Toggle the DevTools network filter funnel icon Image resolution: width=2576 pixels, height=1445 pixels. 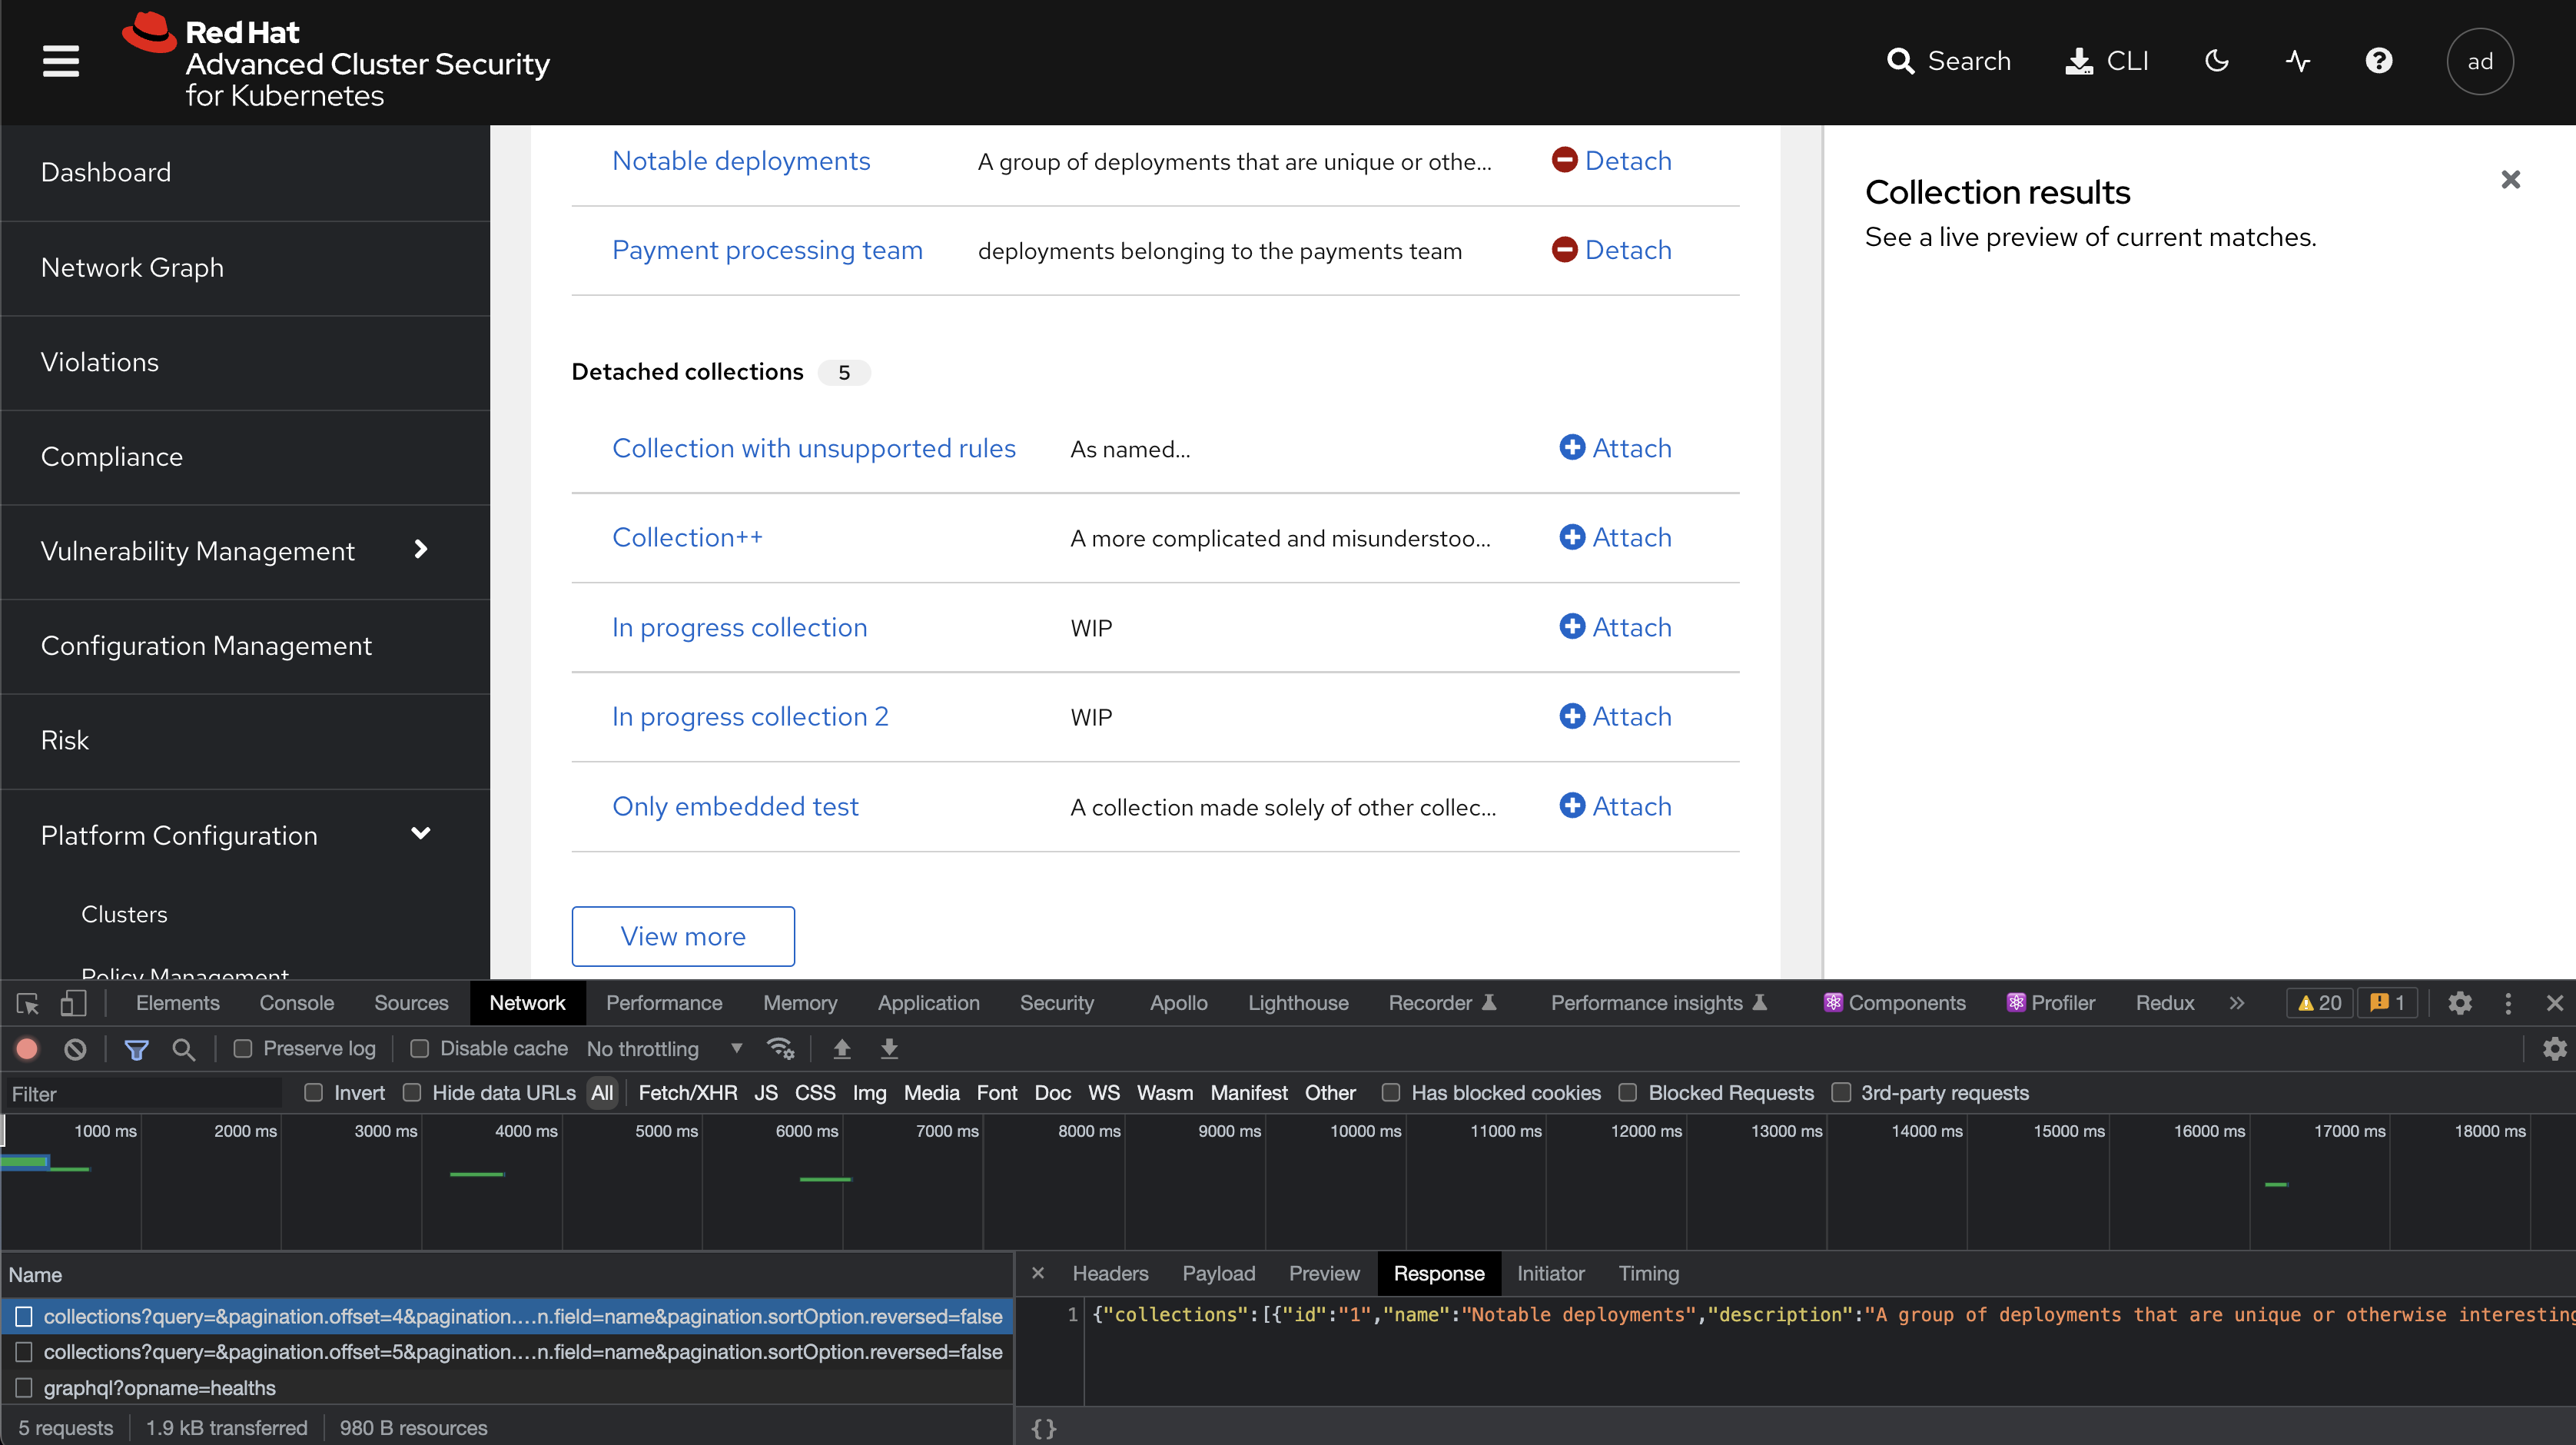click(136, 1049)
